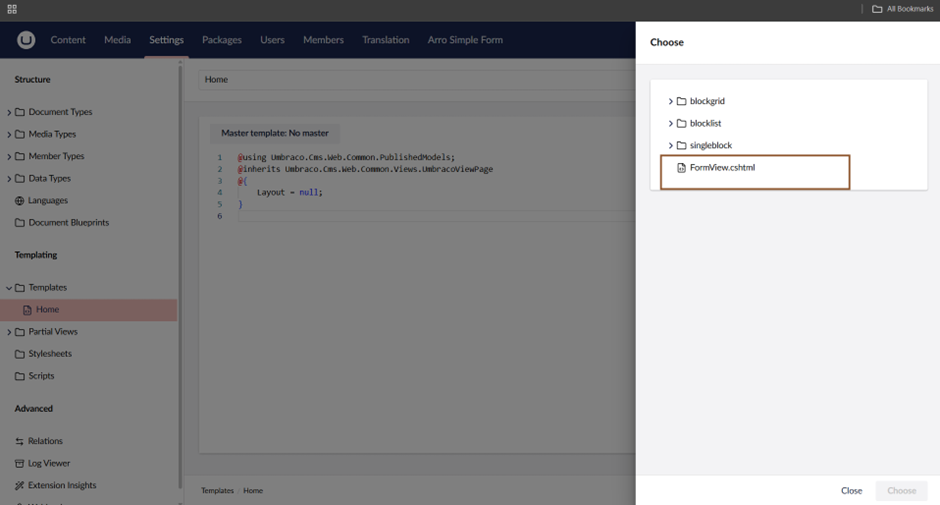Click the Log Viewer icon
This screenshot has width=940, height=505.
pyautogui.click(x=20, y=464)
